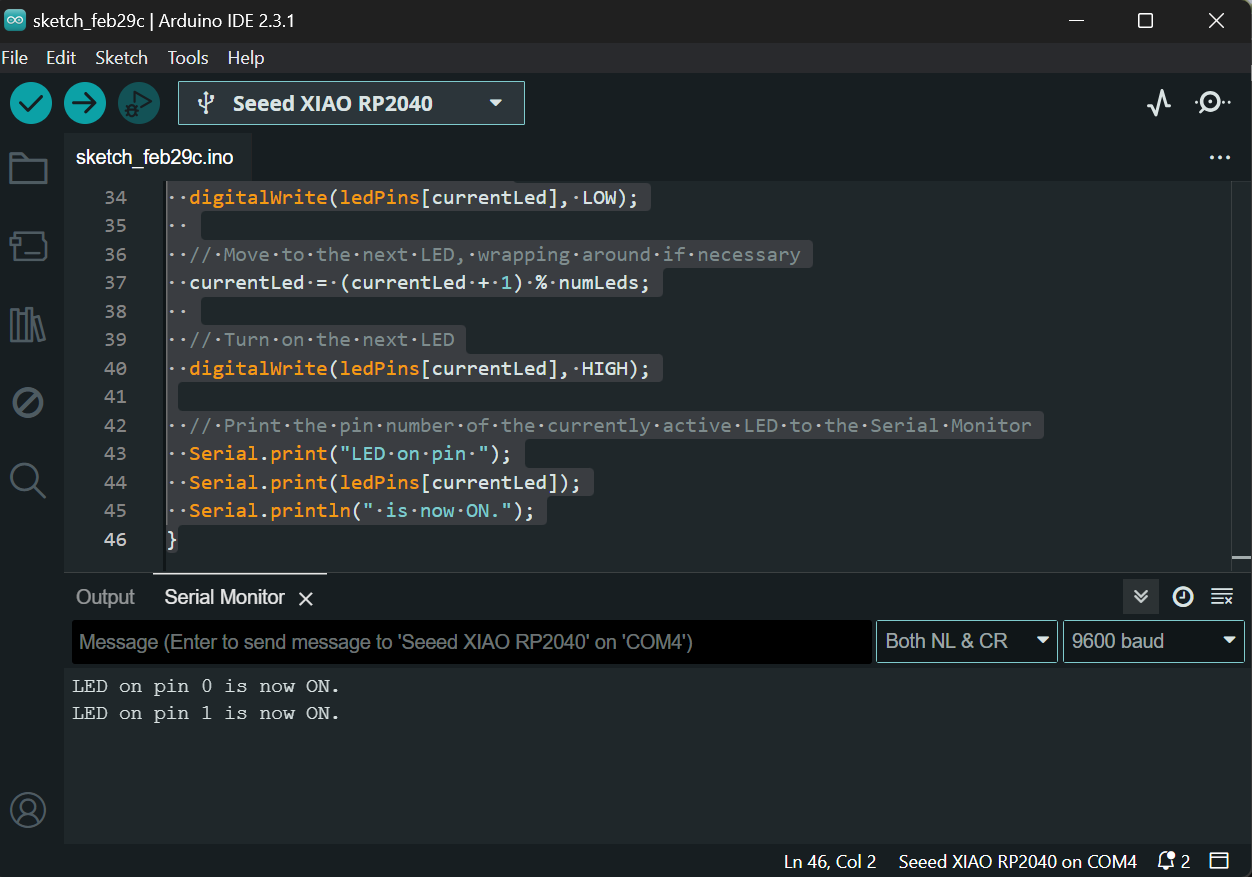Click line number 37 in gutter
The image size is (1252, 877).
pyautogui.click(x=115, y=283)
